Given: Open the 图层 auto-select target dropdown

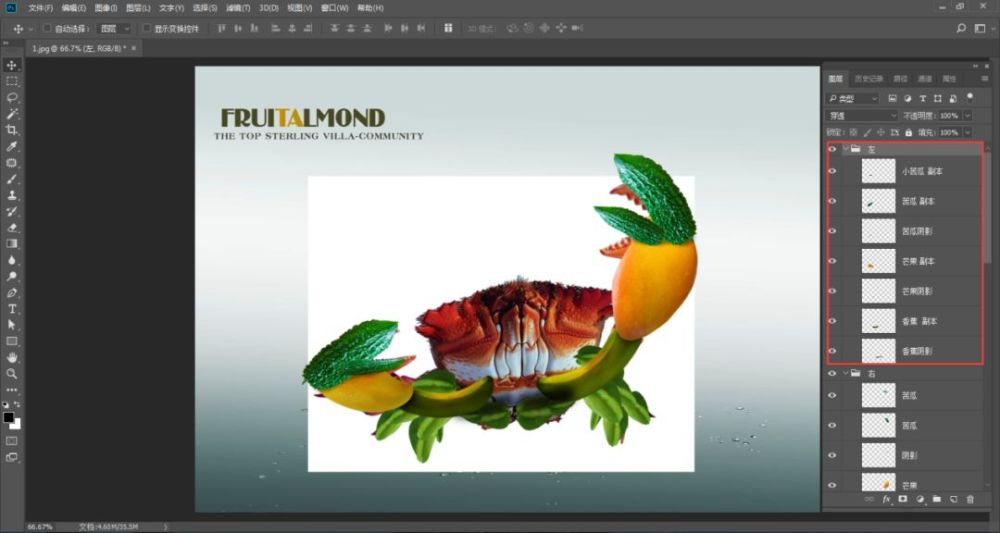Looking at the screenshot, I should (115, 29).
